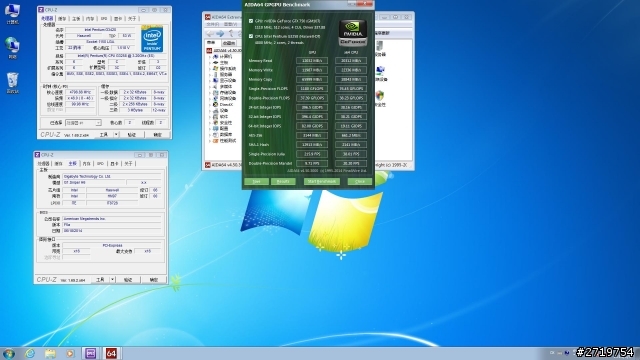This screenshot has height=360, width=640.
Task: Open the Network desktop icon
Action: click(x=12, y=47)
